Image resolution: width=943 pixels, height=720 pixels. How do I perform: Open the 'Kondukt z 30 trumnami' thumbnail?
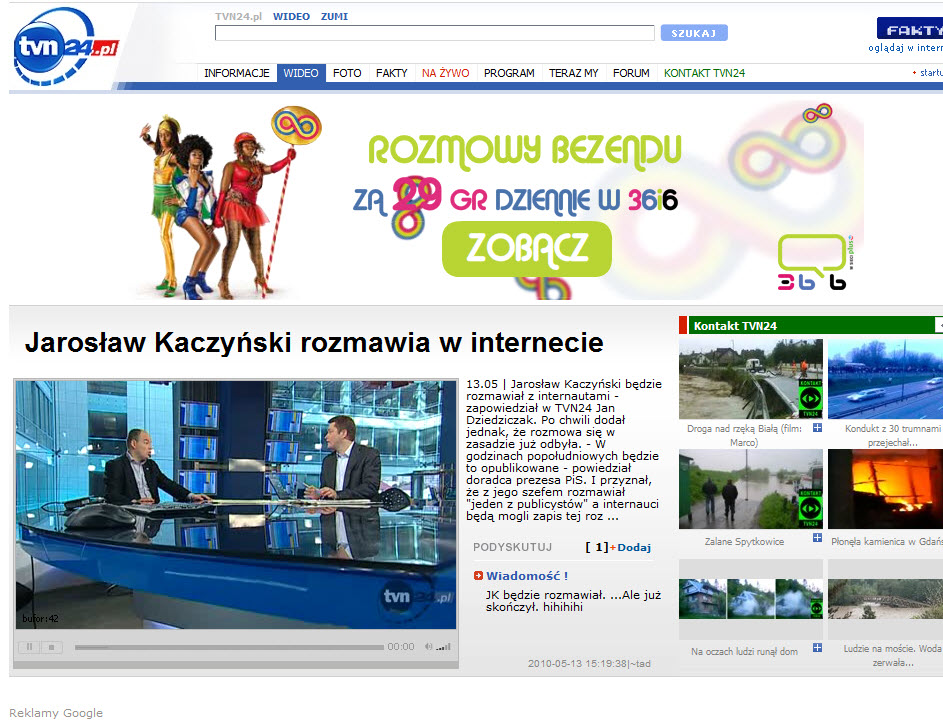885,379
